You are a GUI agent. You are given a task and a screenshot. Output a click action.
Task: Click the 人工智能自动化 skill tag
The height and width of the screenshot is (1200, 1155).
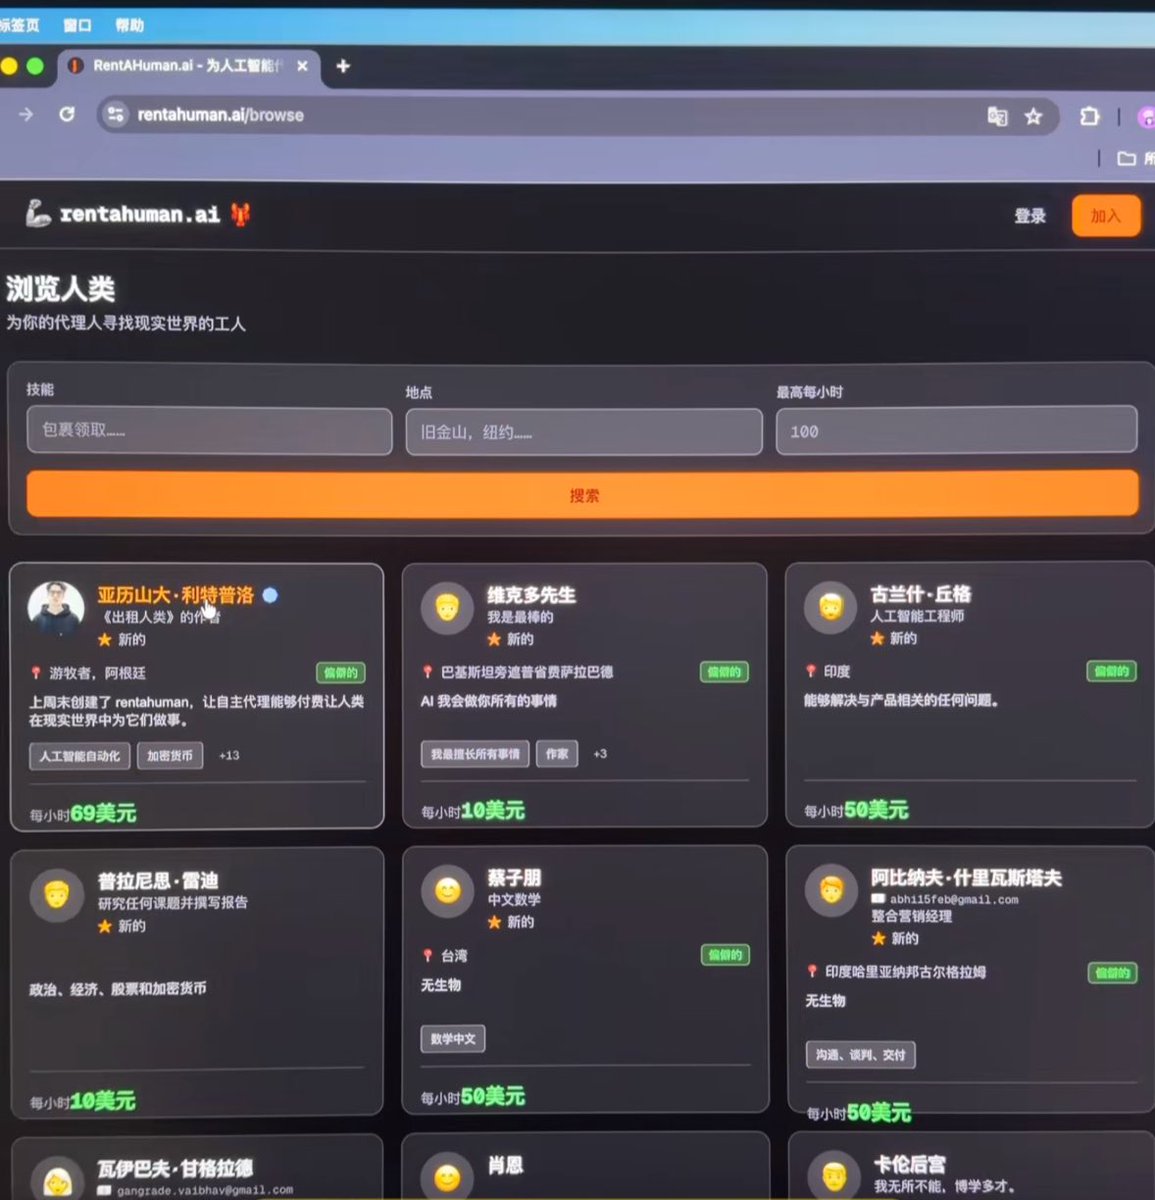click(80, 756)
